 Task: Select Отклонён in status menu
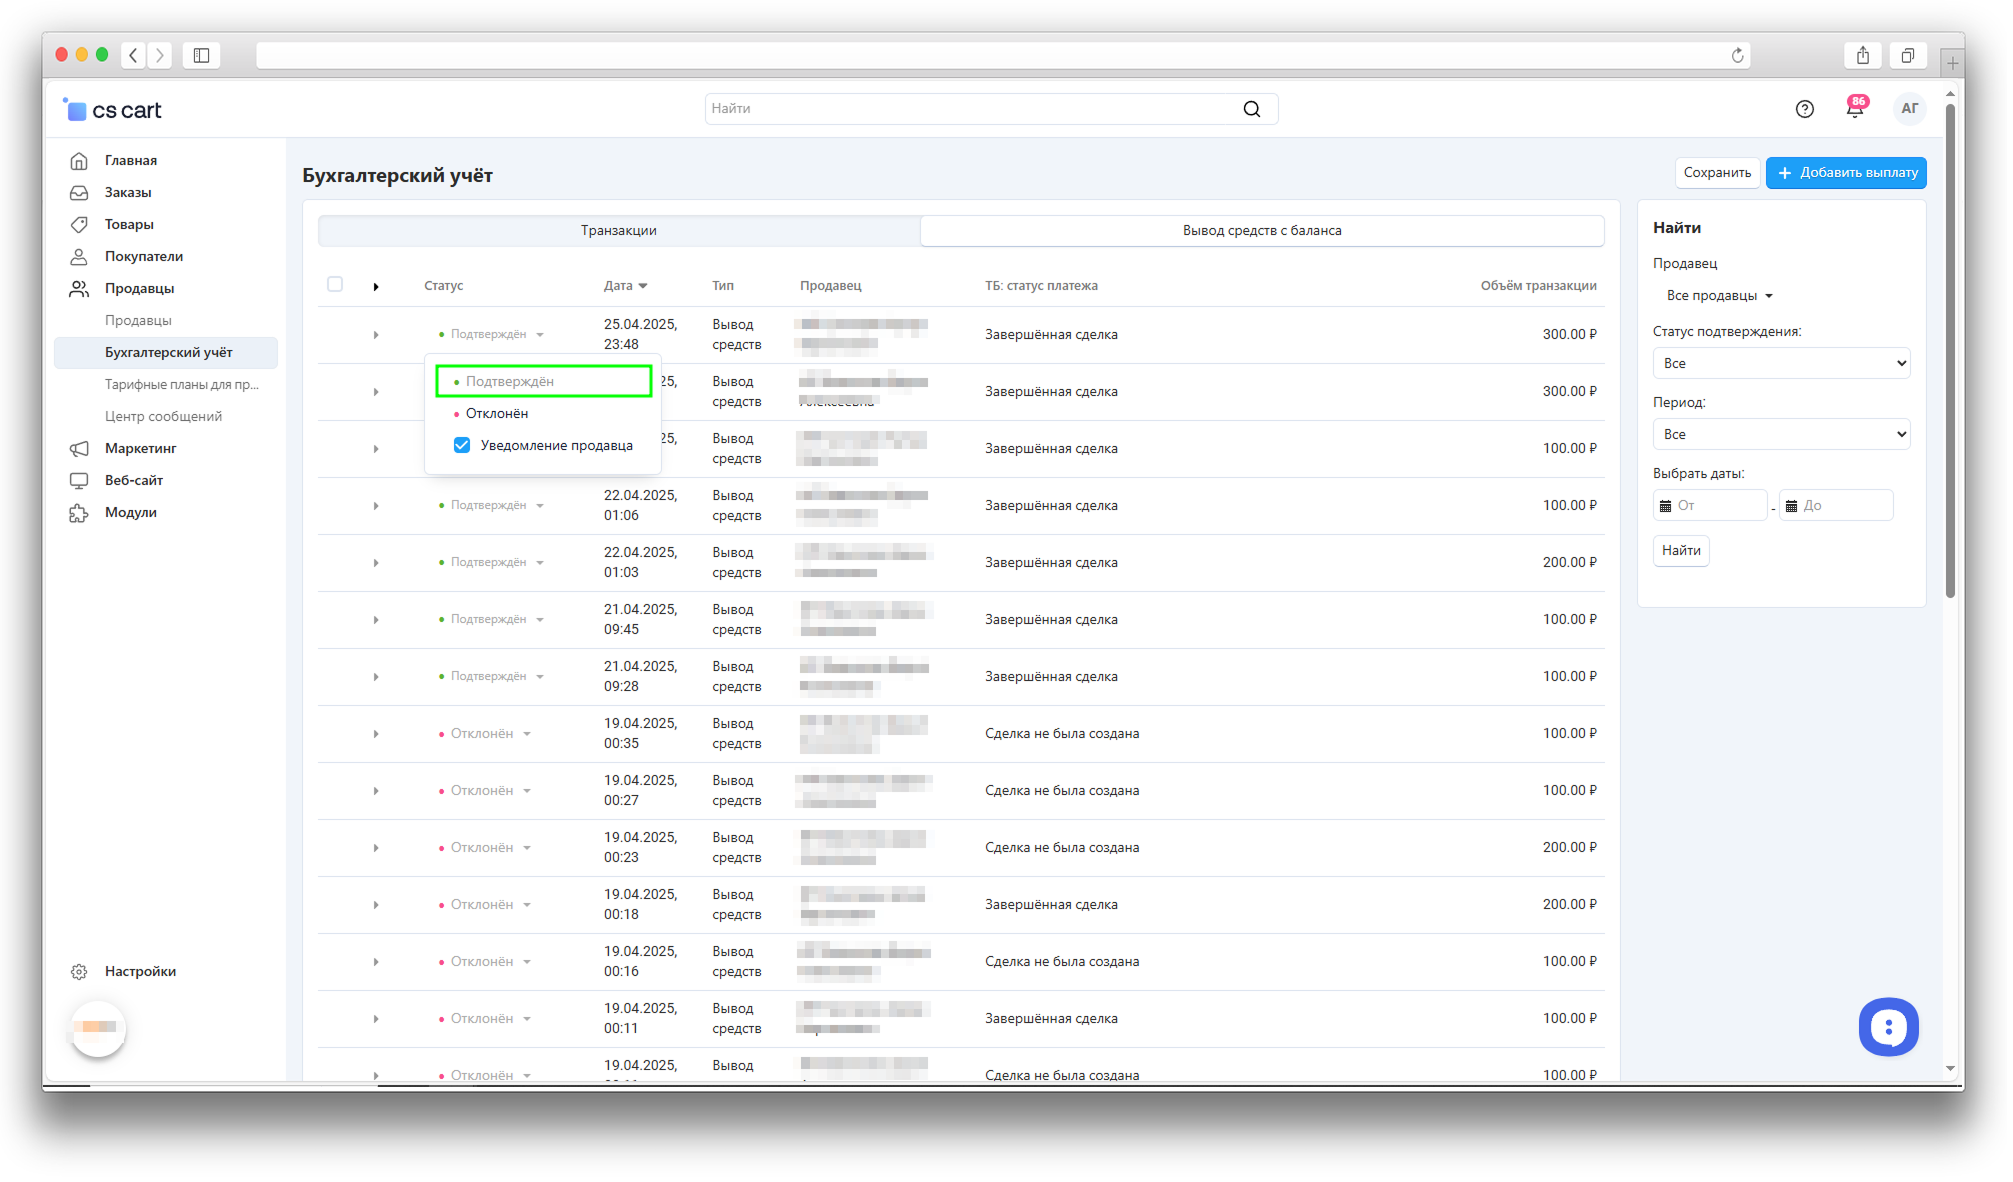click(497, 413)
